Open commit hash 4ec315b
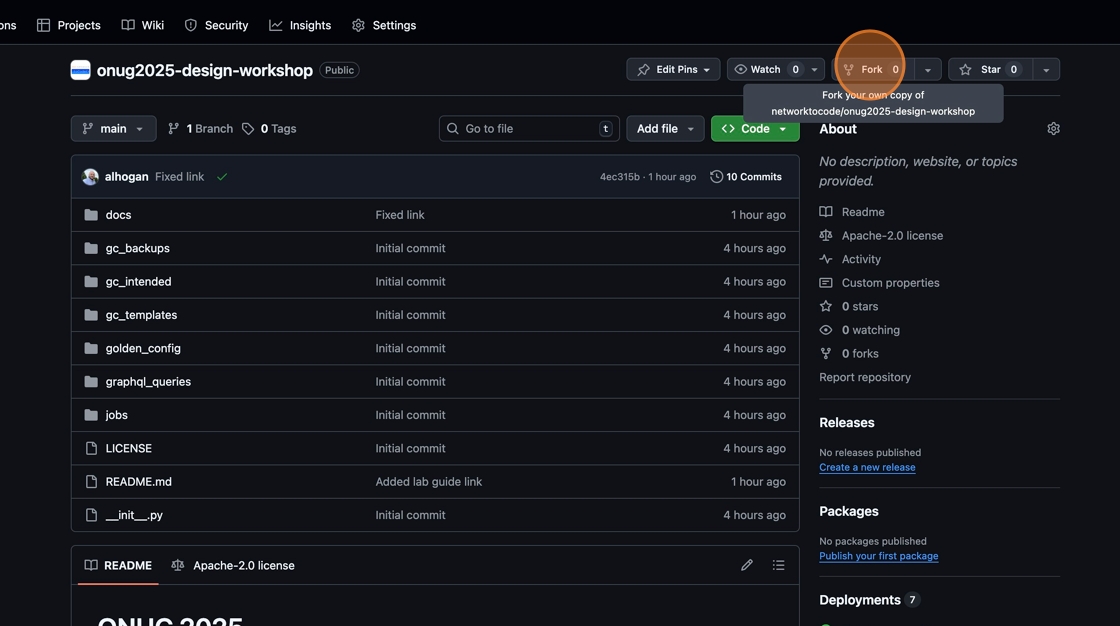The height and width of the screenshot is (626, 1120). point(619,177)
